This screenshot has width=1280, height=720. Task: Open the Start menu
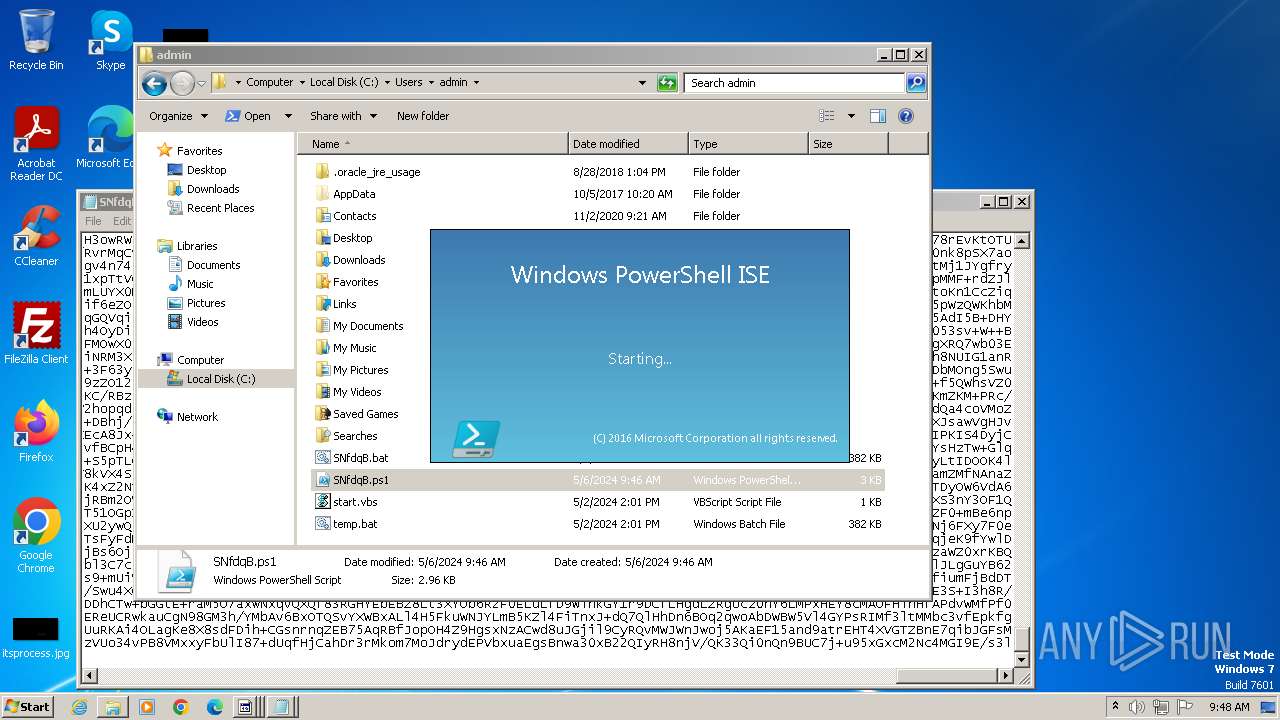(27, 706)
